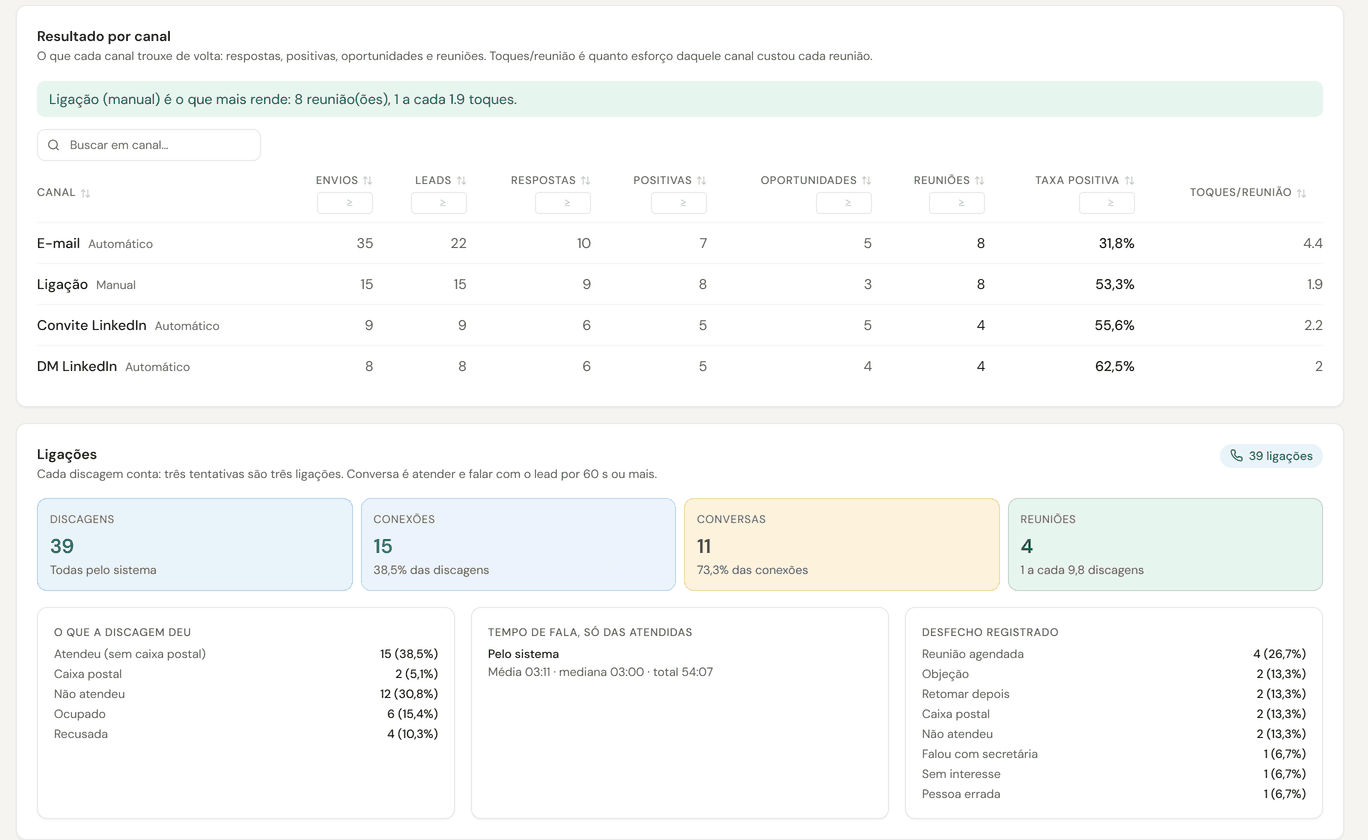1368x840 pixels.
Task: Click the Conexões 15 card
Action: click(x=518, y=545)
